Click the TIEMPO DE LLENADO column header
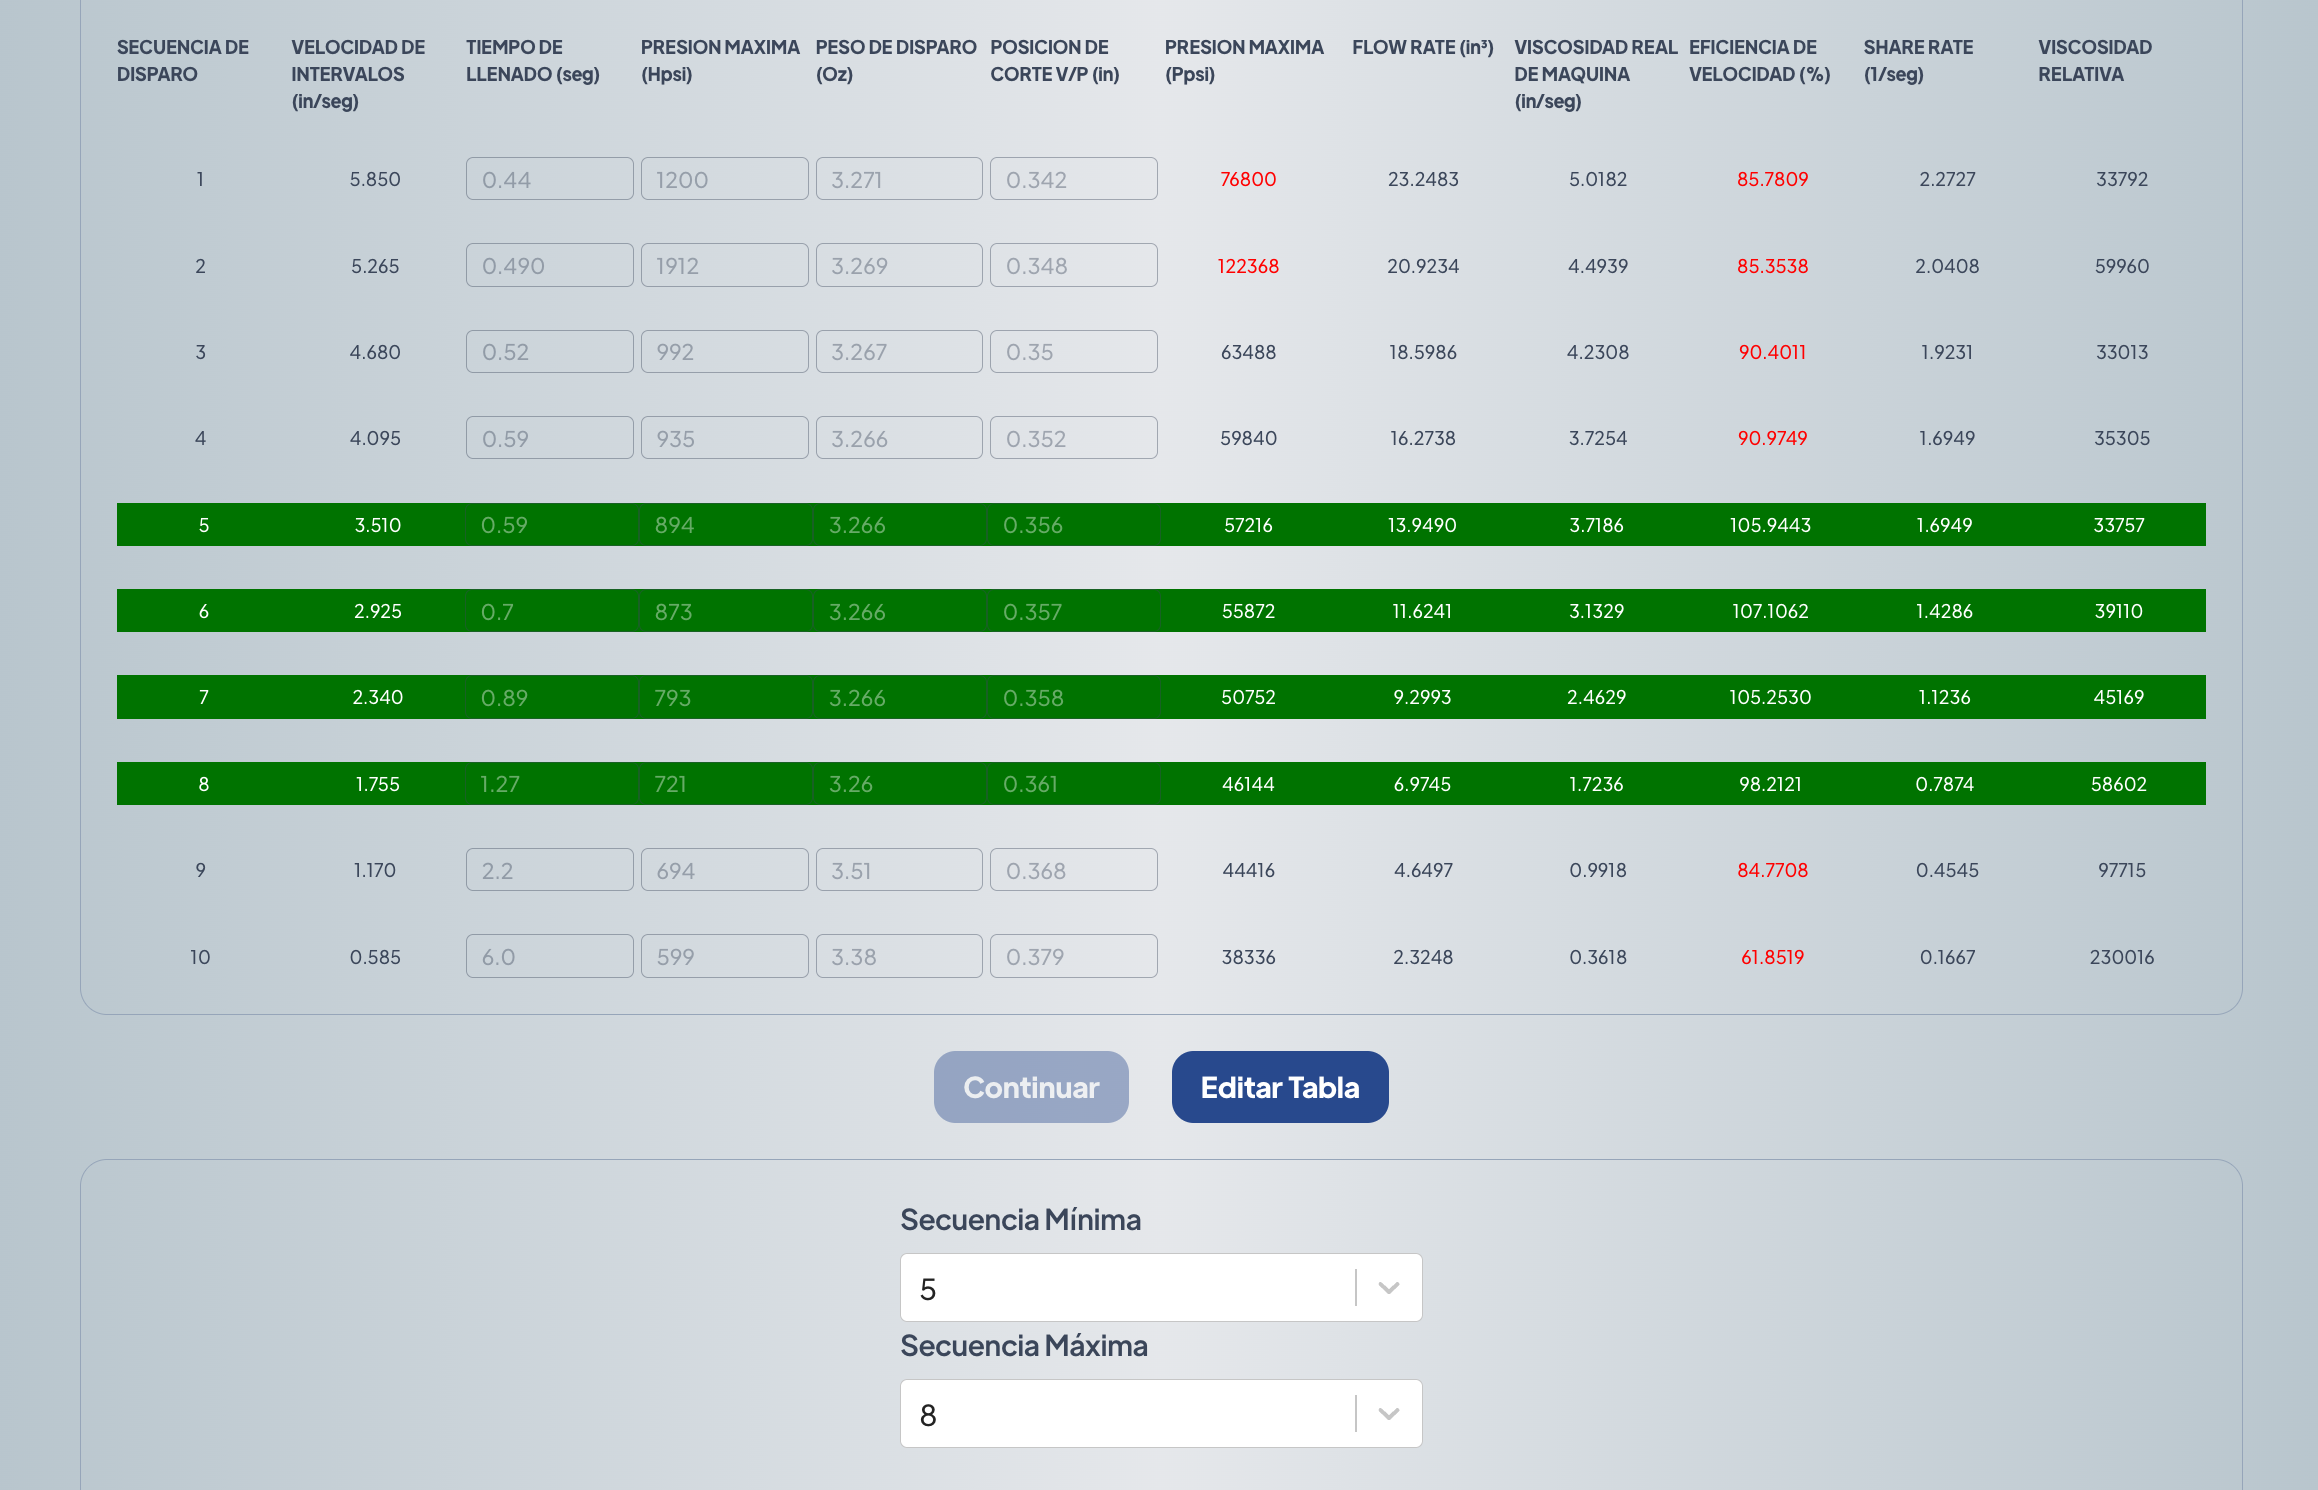This screenshot has height=1490, width=2318. 532,61
